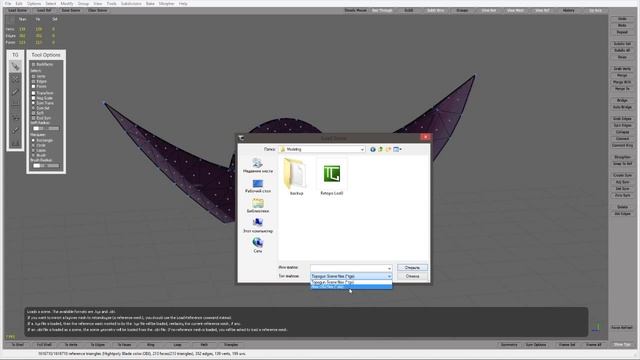Toggle the Edges selection checkbox
Image resolution: width=640 pixels, height=360 pixels.
pos(33,81)
